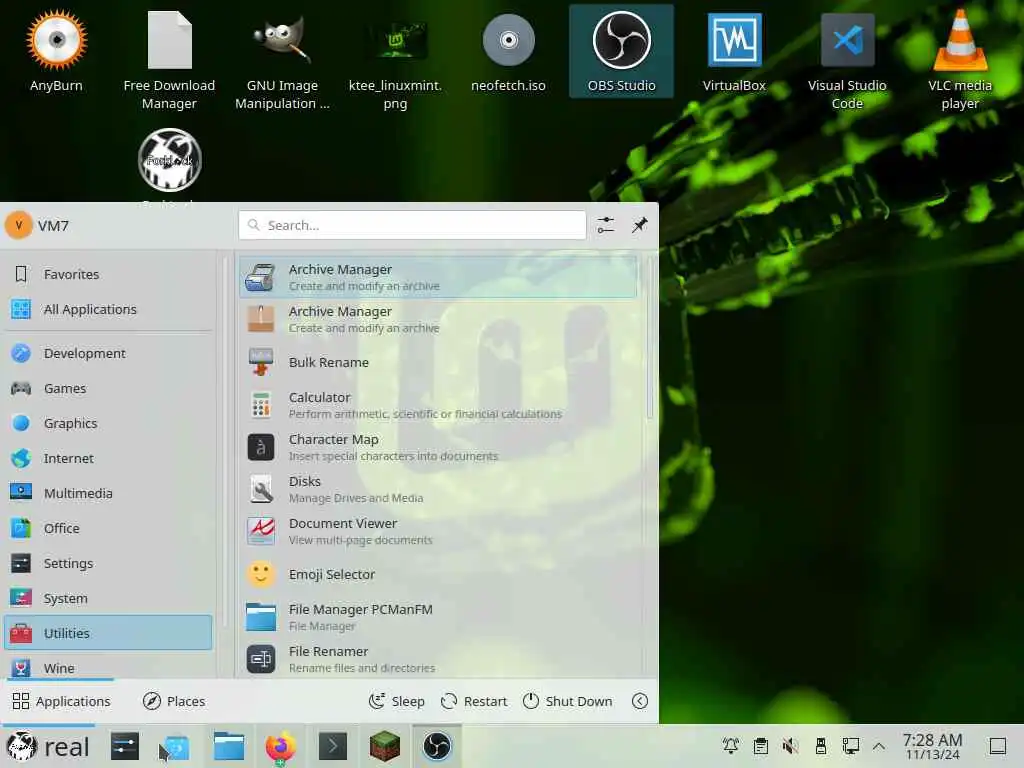This screenshot has height=768, width=1024.
Task: Open launcher configure settings icon
Action: (x=605, y=225)
